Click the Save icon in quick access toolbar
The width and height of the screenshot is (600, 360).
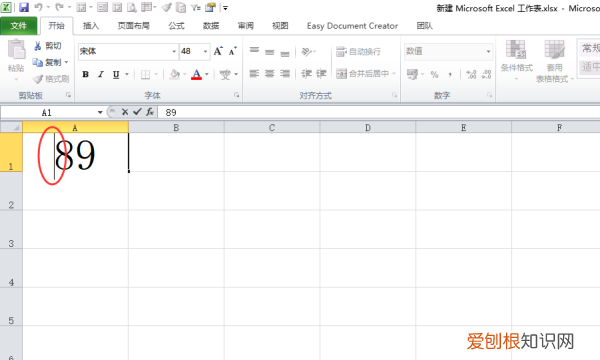[x=24, y=7]
